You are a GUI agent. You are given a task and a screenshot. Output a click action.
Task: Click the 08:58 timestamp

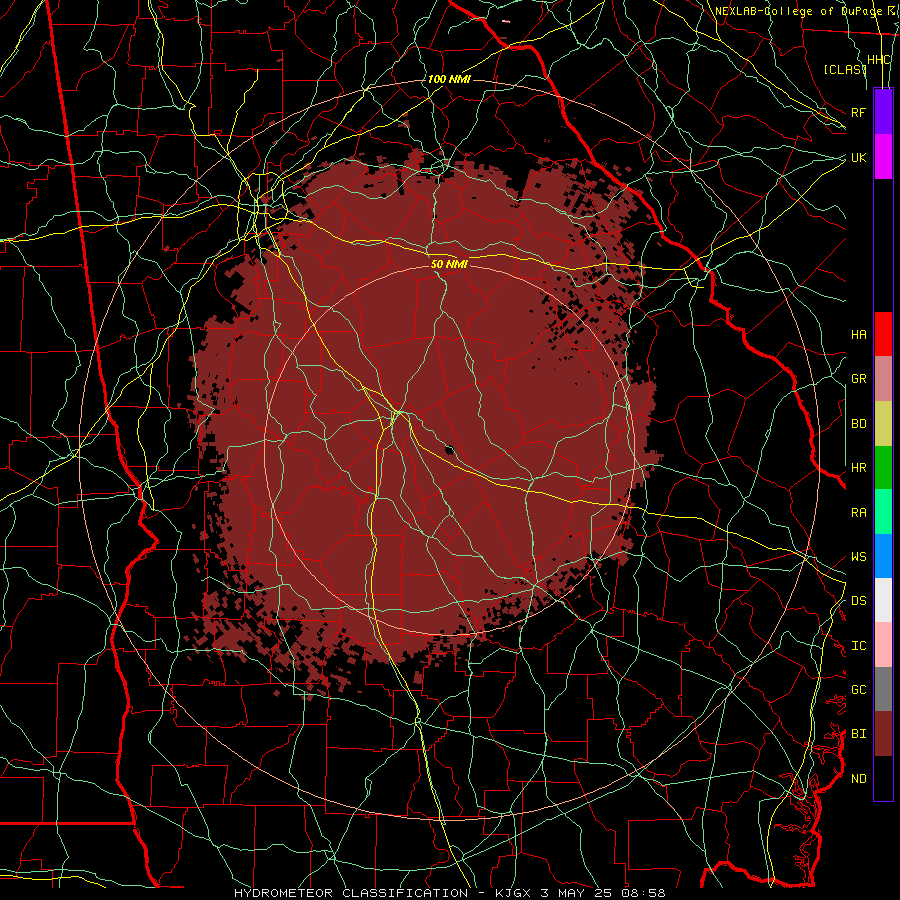(x=645, y=893)
